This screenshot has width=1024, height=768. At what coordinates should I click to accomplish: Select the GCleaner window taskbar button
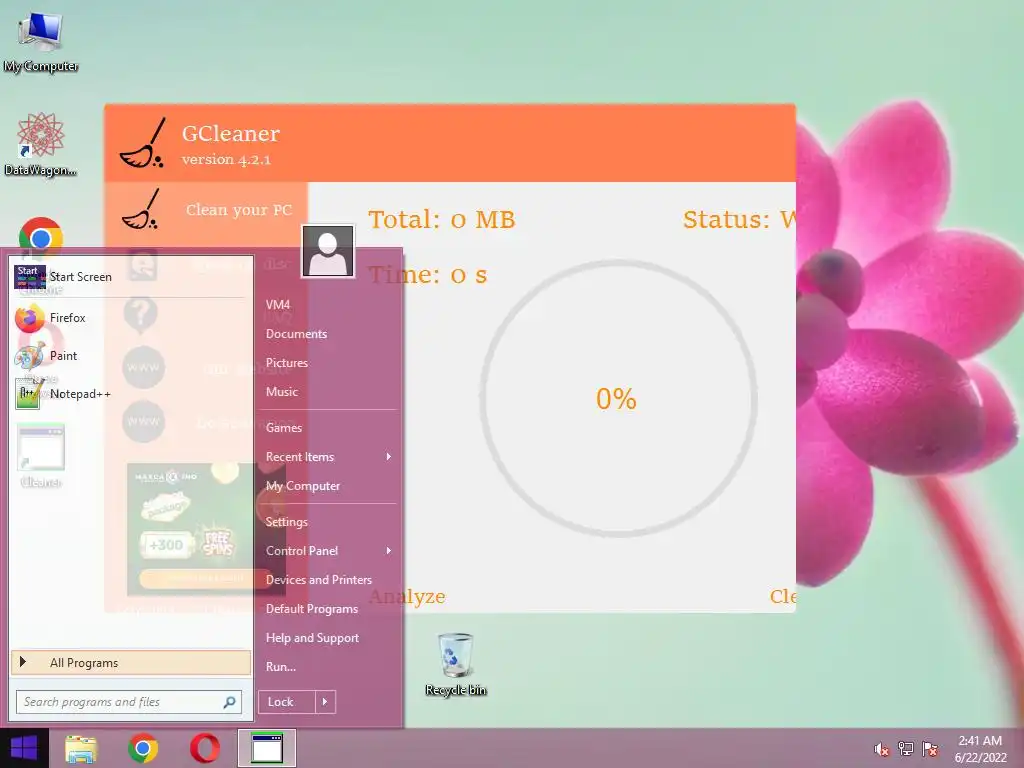tap(267, 748)
